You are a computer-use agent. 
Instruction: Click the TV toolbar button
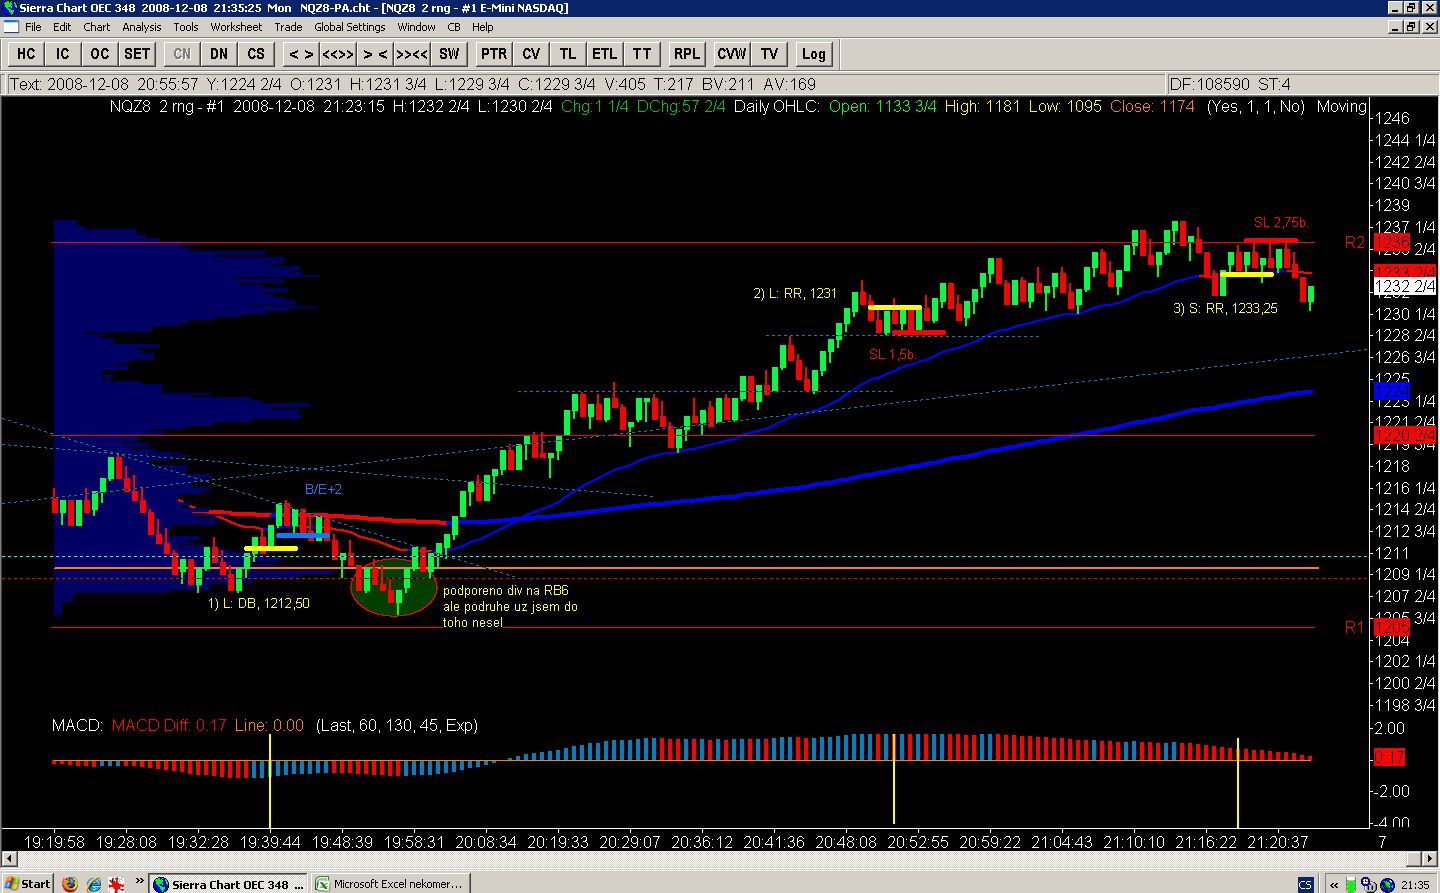[x=769, y=54]
